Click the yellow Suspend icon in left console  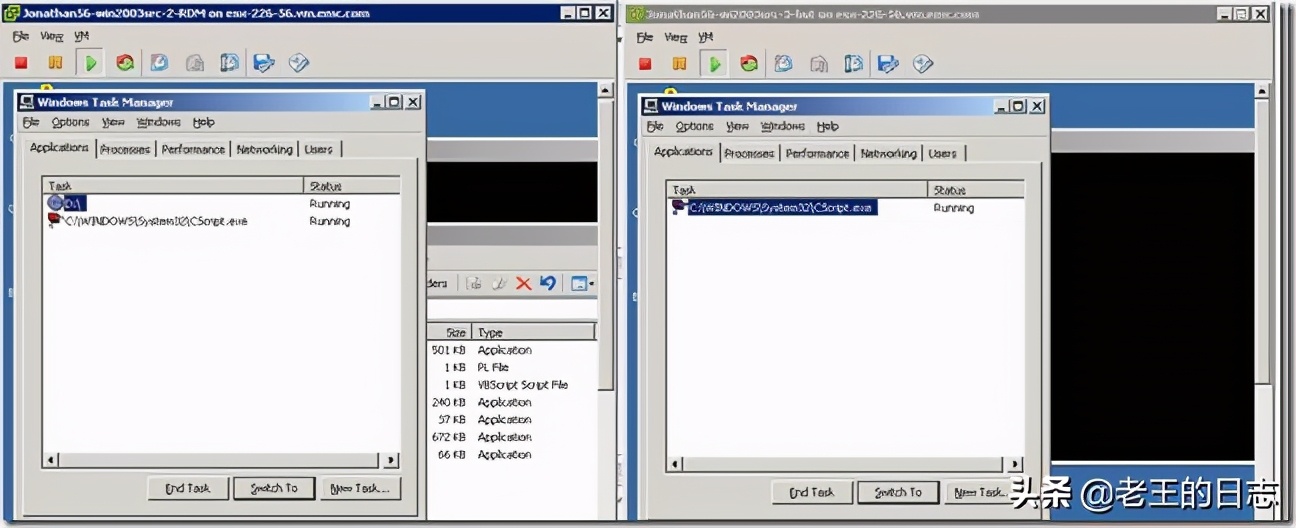[55, 63]
